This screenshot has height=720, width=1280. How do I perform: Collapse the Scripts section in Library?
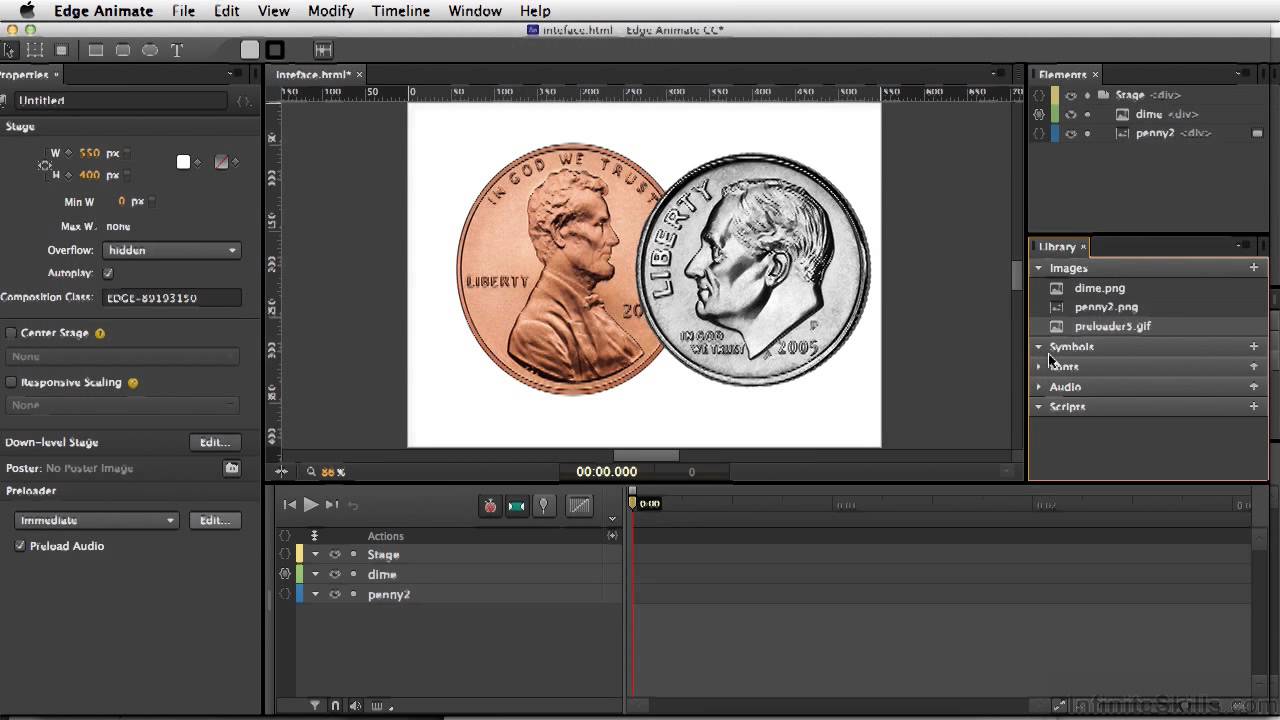tap(1038, 407)
